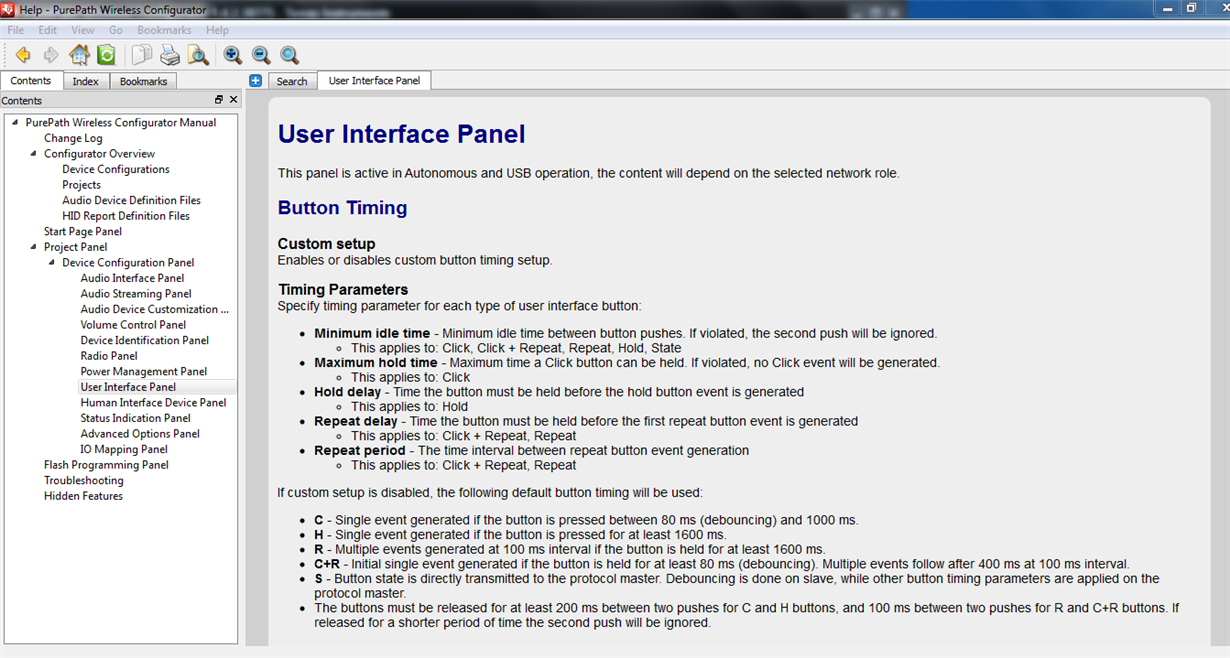Open the Power Management Panel topic
Screen dimensions: 1230x658
pyautogui.click(x=144, y=371)
